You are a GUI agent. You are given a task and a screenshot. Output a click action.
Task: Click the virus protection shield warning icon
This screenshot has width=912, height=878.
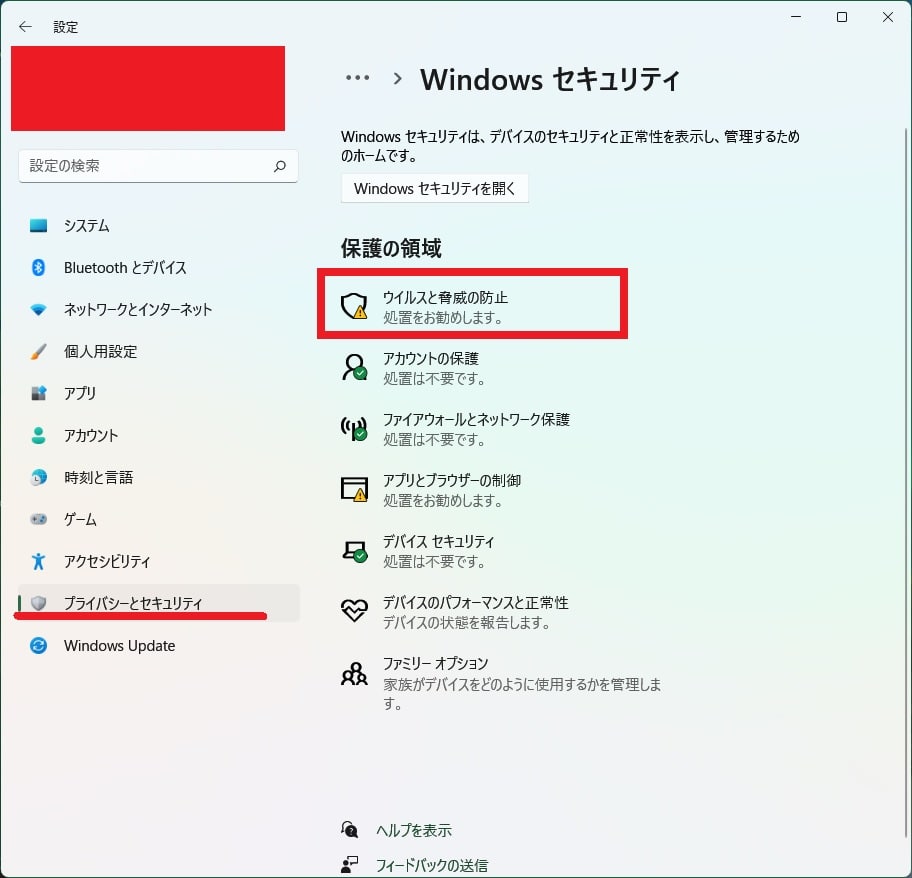point(354,306)
